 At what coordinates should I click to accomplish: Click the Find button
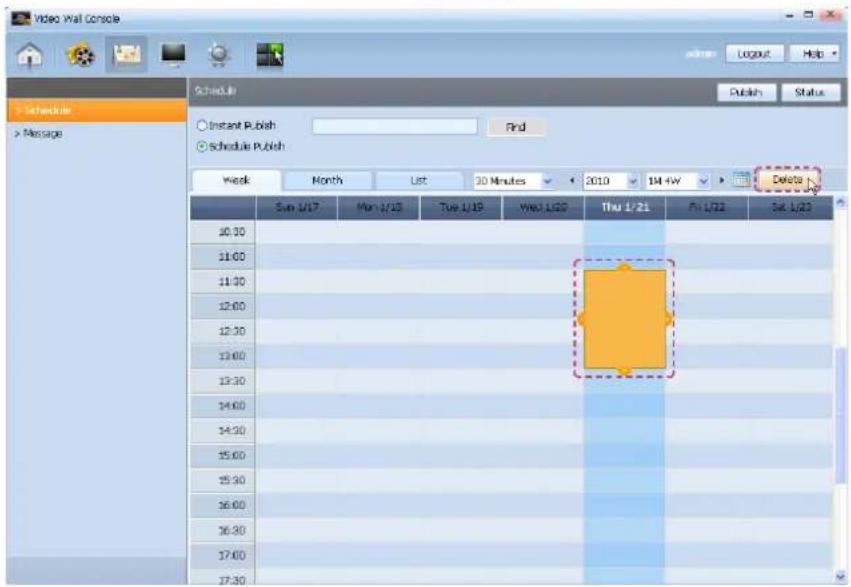tap(516, 127)
